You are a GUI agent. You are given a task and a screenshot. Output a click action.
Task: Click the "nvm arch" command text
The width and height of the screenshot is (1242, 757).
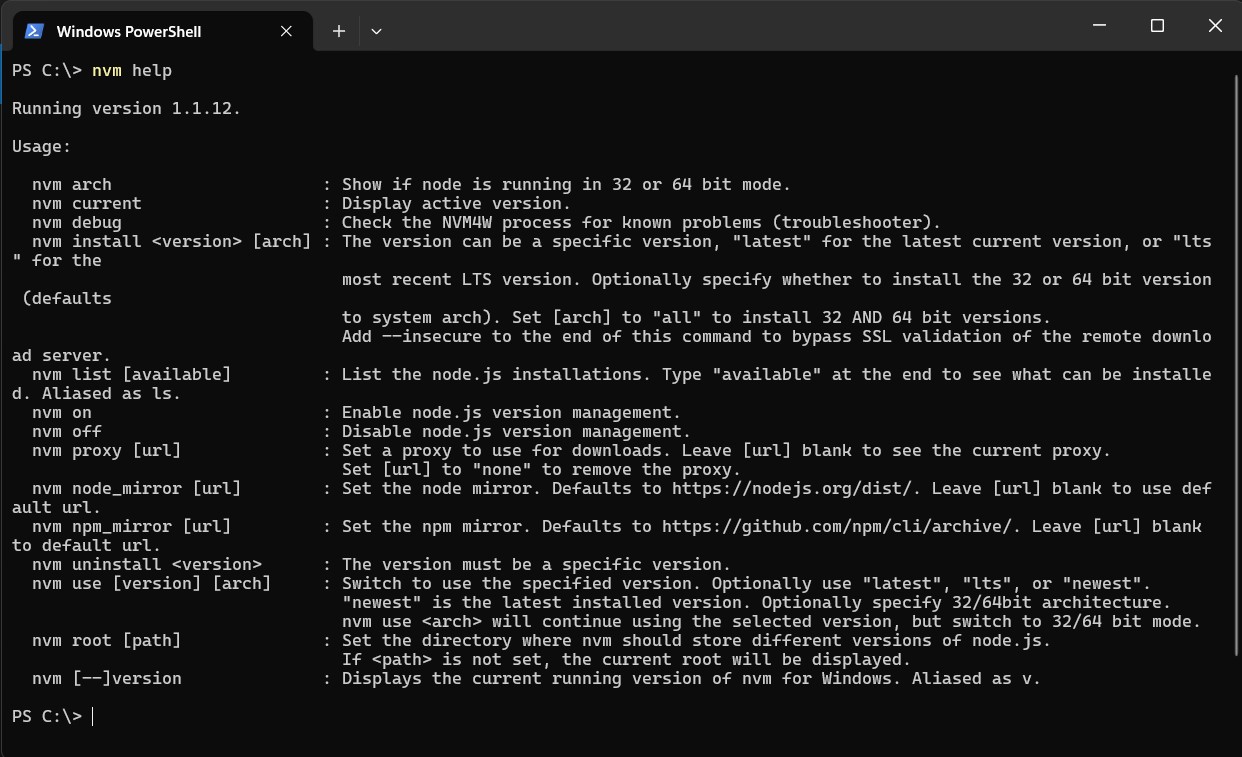pyautogui.click(x=72, y=185)
